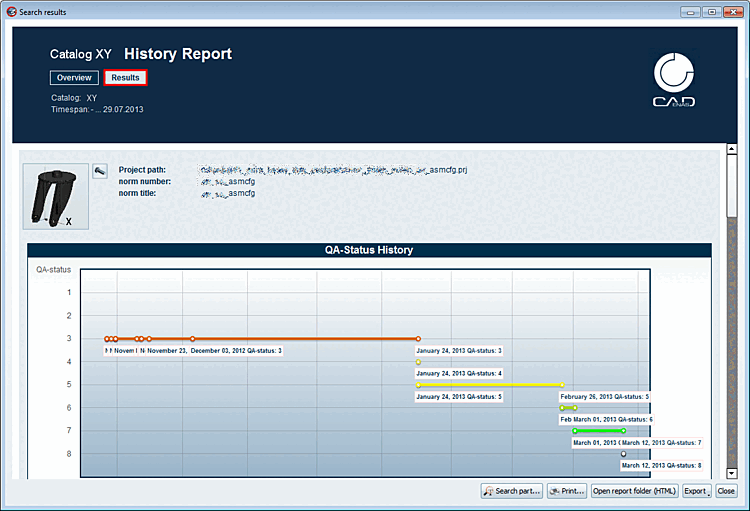Select the Results tab
Viewport: 750px width, 511px height.
click(x=125, y=78)
